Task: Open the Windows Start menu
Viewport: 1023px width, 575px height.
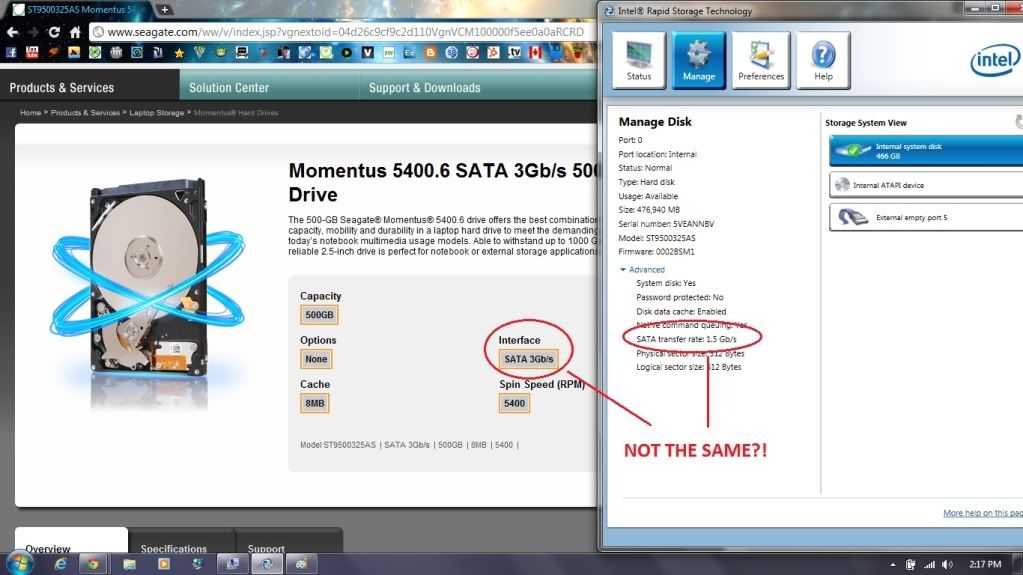Action: (x=20, y=563)
